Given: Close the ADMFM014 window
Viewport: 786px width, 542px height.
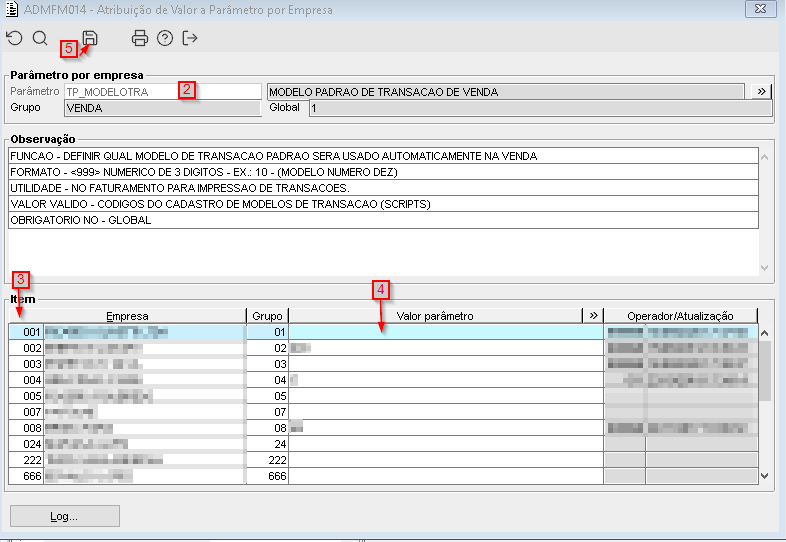Looking at the screenshot, I should (x=760, y=9).
